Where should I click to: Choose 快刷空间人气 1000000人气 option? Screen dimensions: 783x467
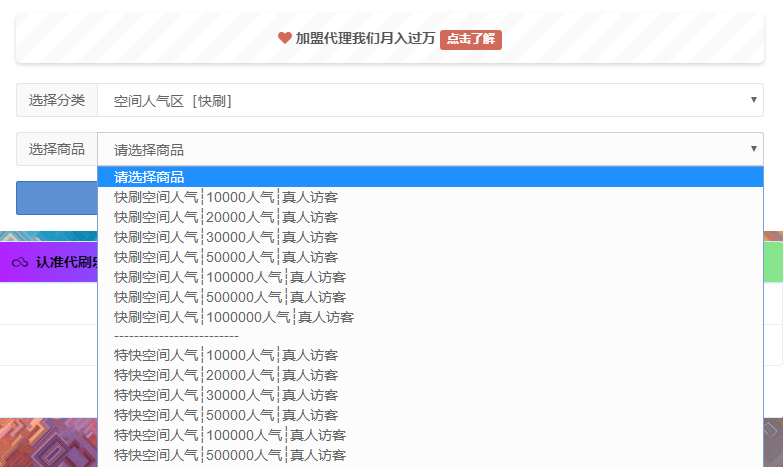click(x=233, y=317)
